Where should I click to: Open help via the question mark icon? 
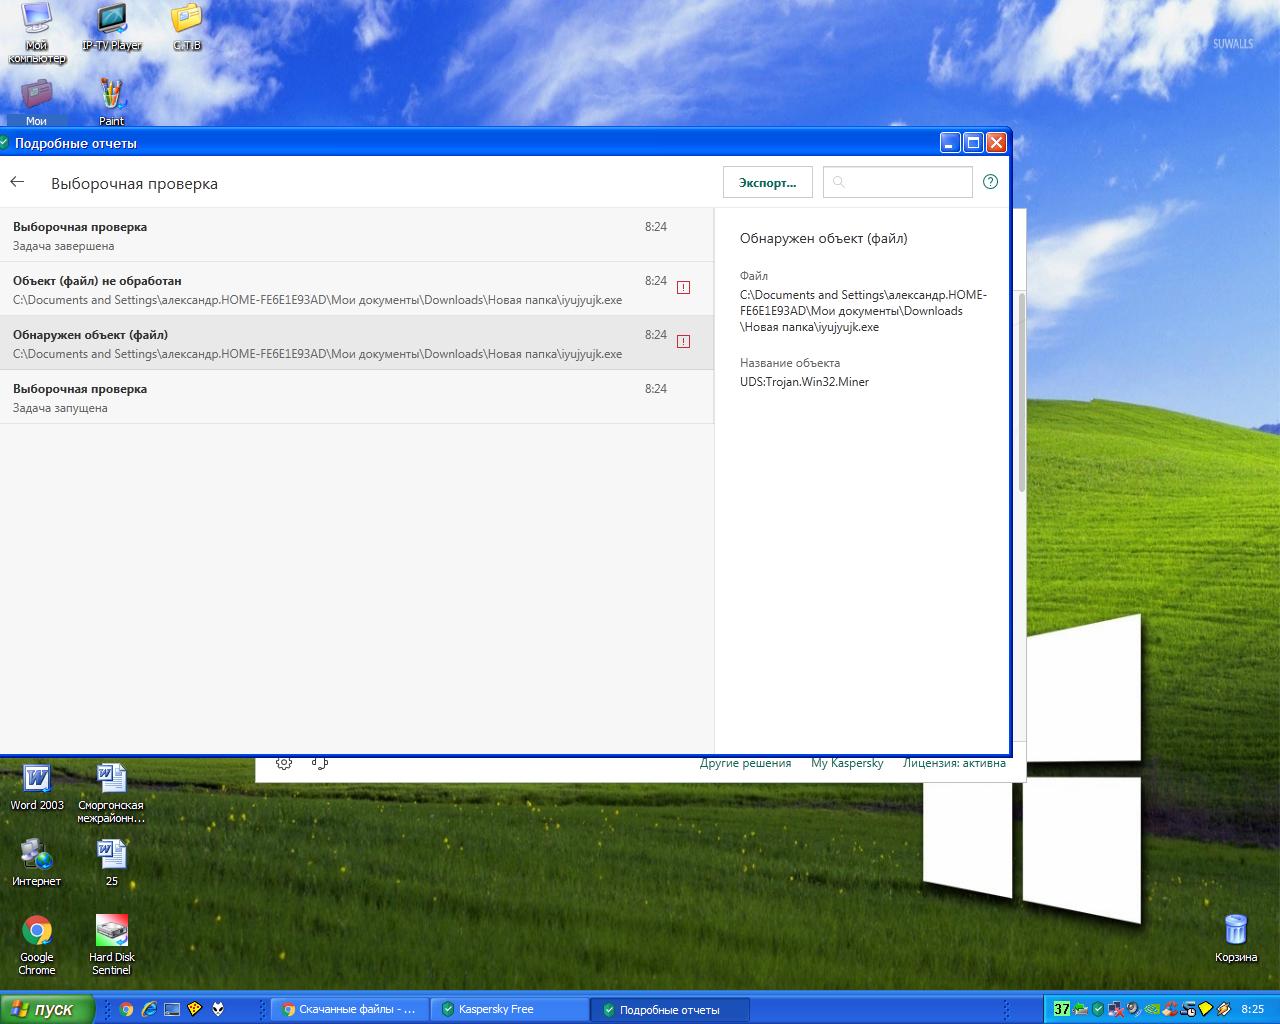[x=990, y=182]
